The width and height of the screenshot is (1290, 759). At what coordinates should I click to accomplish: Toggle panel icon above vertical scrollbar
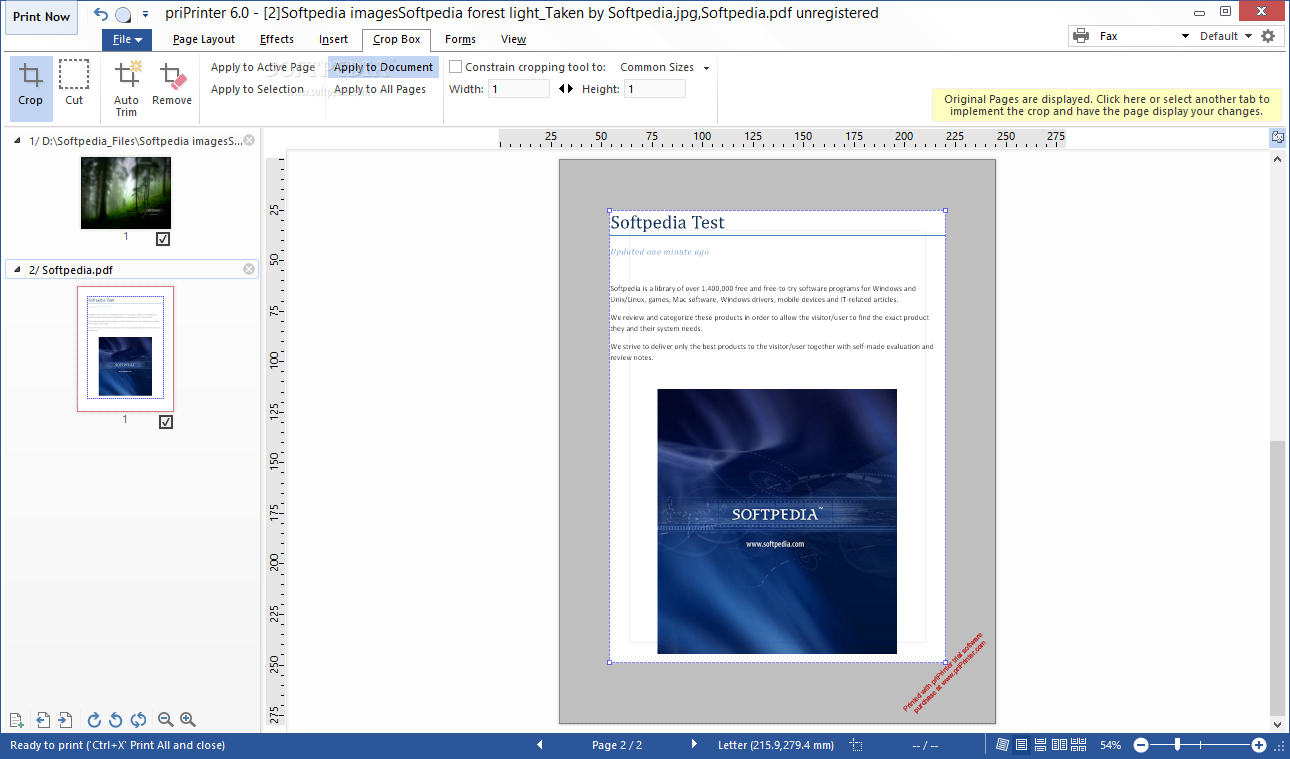pos(1278,137)
